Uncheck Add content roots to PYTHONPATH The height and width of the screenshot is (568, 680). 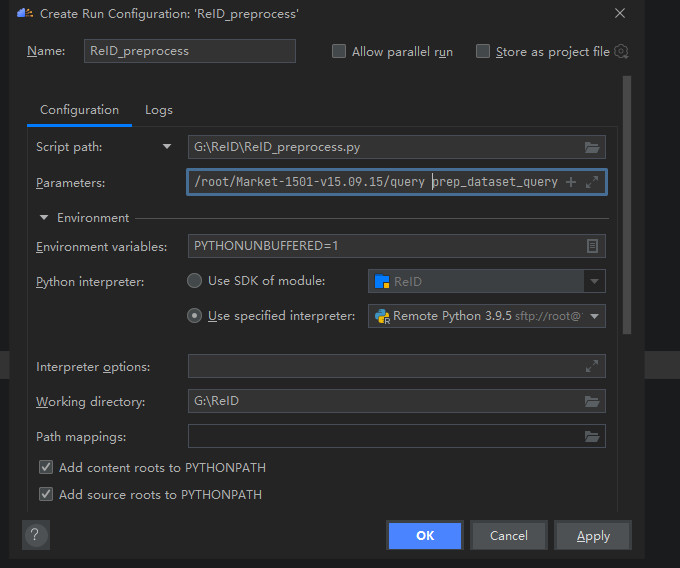[x=45, y=467]
